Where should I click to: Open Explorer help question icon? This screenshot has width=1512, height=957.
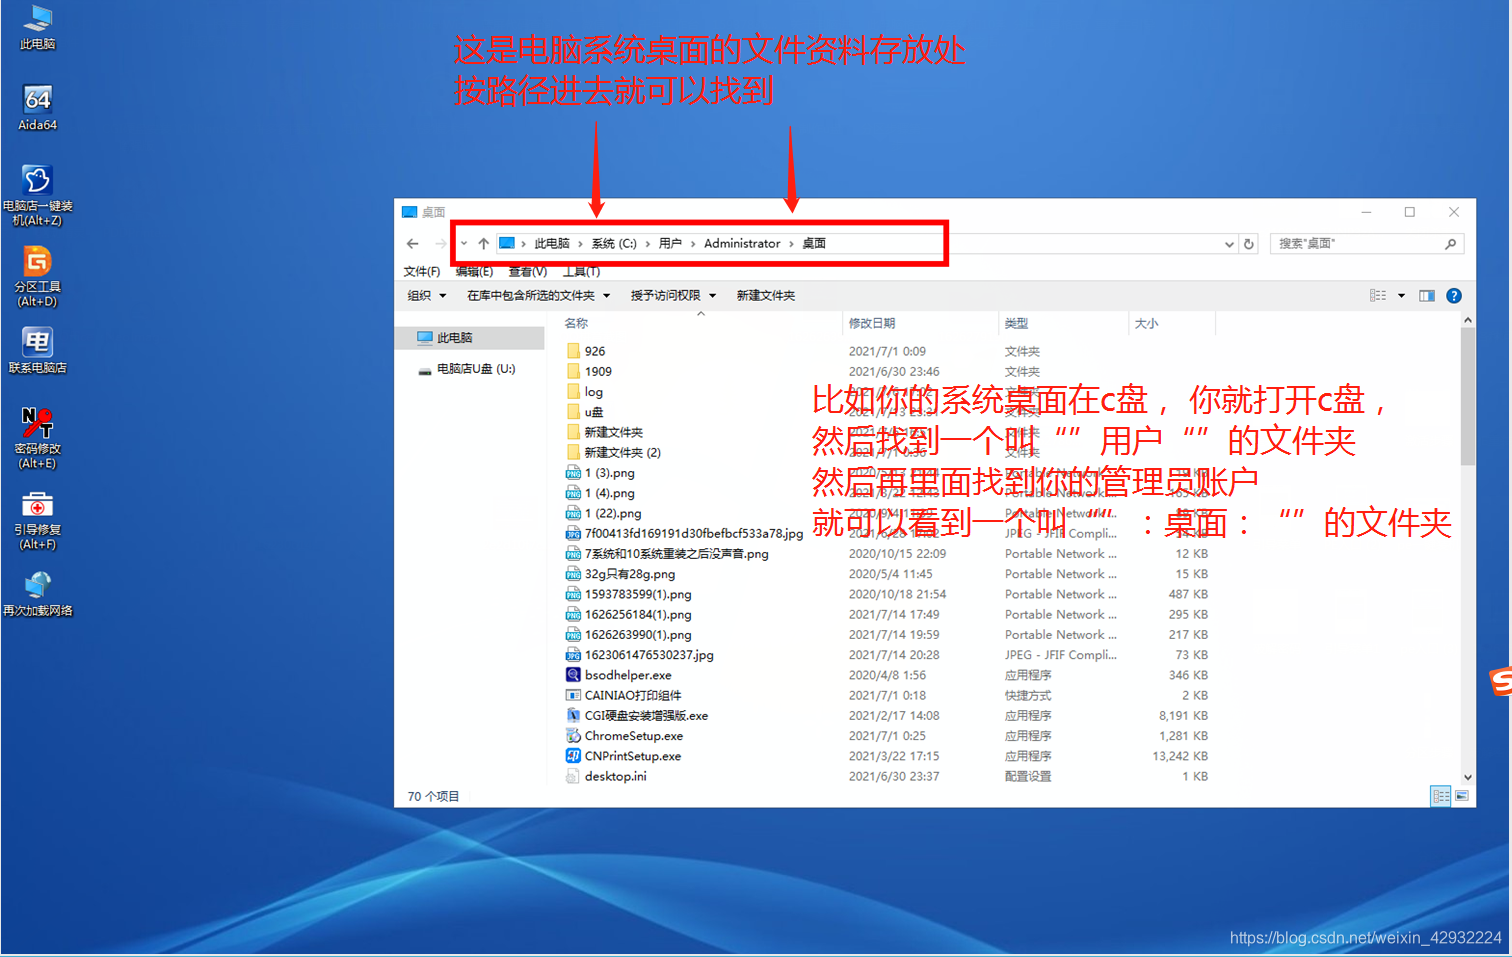tap(1454, 295)
